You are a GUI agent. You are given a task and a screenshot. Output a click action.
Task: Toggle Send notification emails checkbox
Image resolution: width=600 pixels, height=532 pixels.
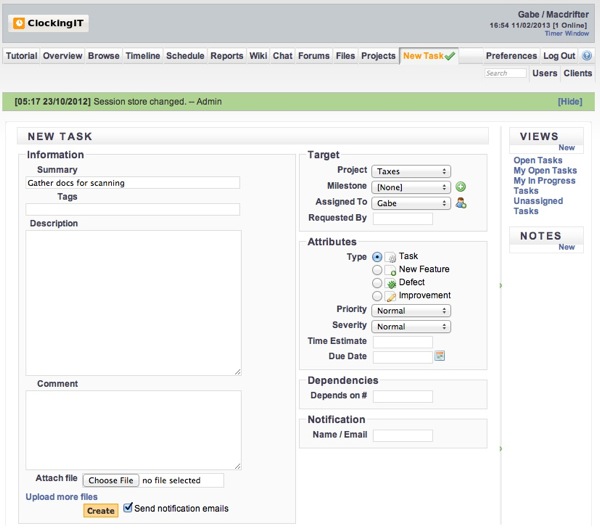[128, 509]
